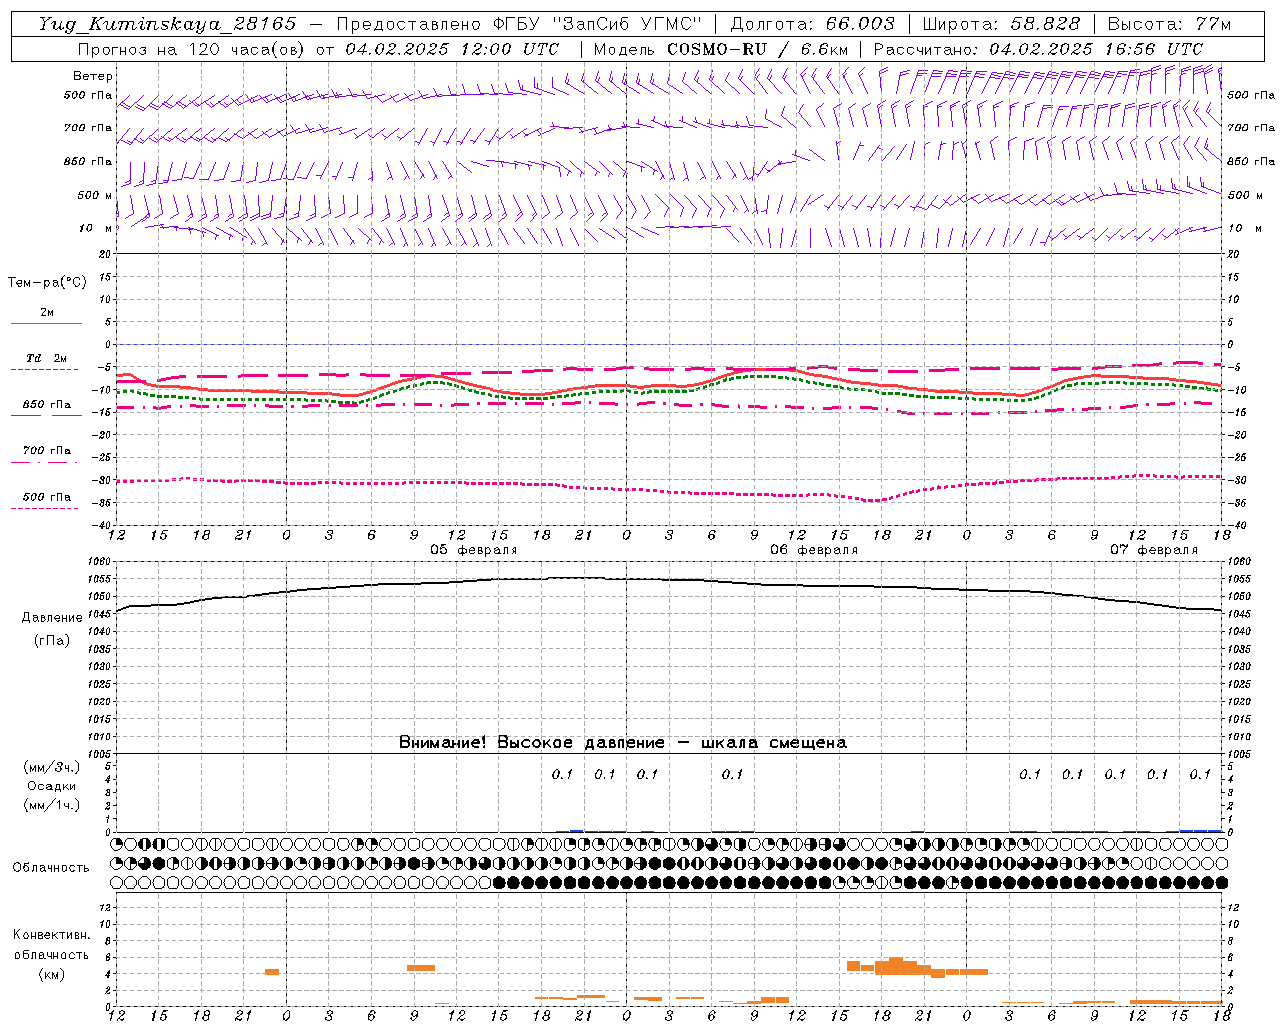Click the Облачность panel label
The height and width of the screenshot is (1024, 1280).
point(51,868)
